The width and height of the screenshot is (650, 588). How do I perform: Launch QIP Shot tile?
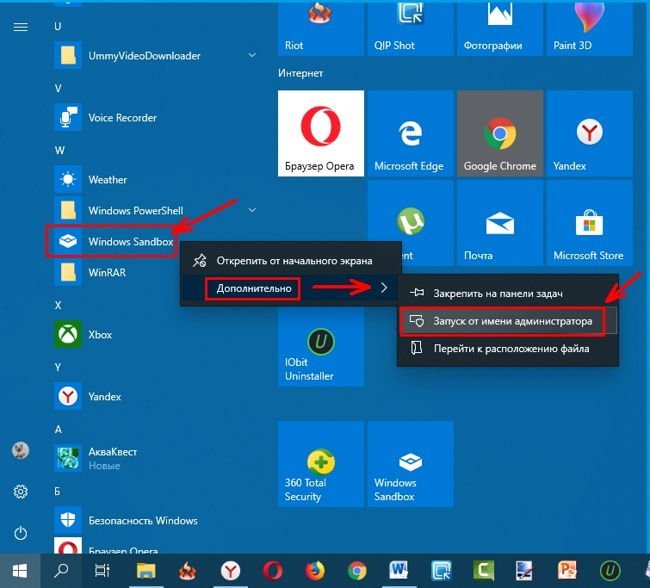tap(410, 28)
